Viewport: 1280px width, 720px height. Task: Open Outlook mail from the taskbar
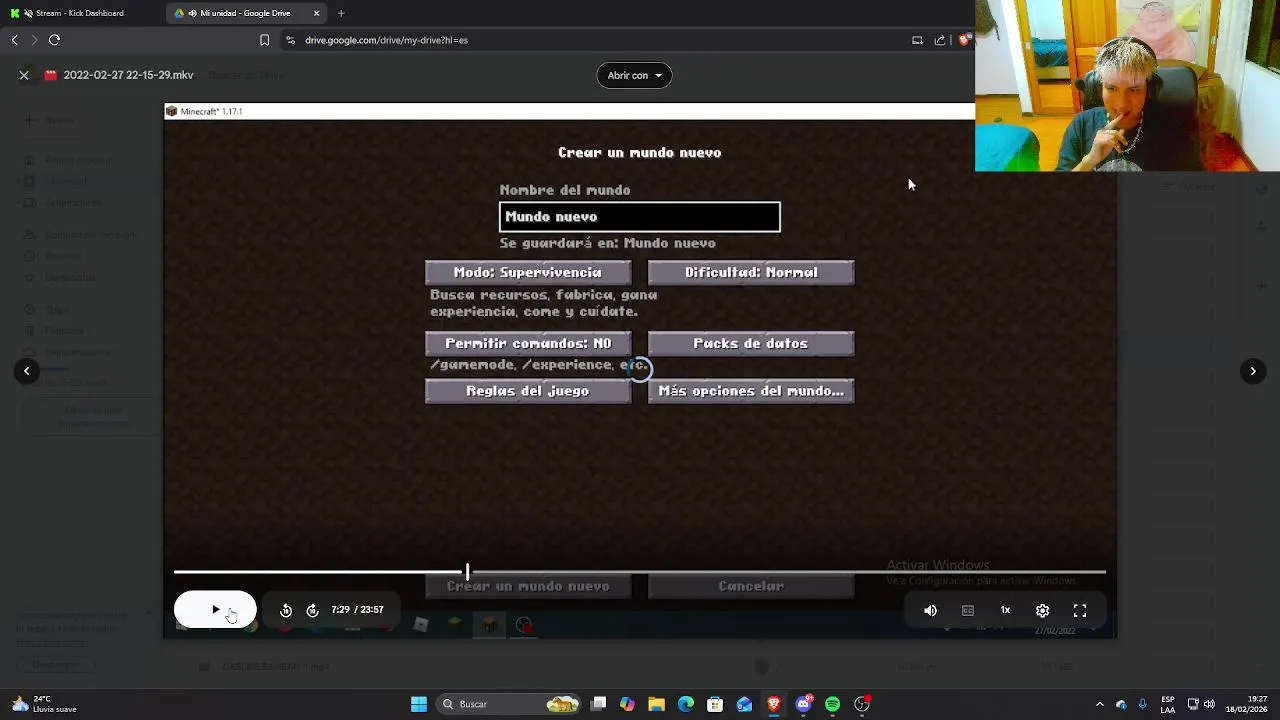coord(744,704)
